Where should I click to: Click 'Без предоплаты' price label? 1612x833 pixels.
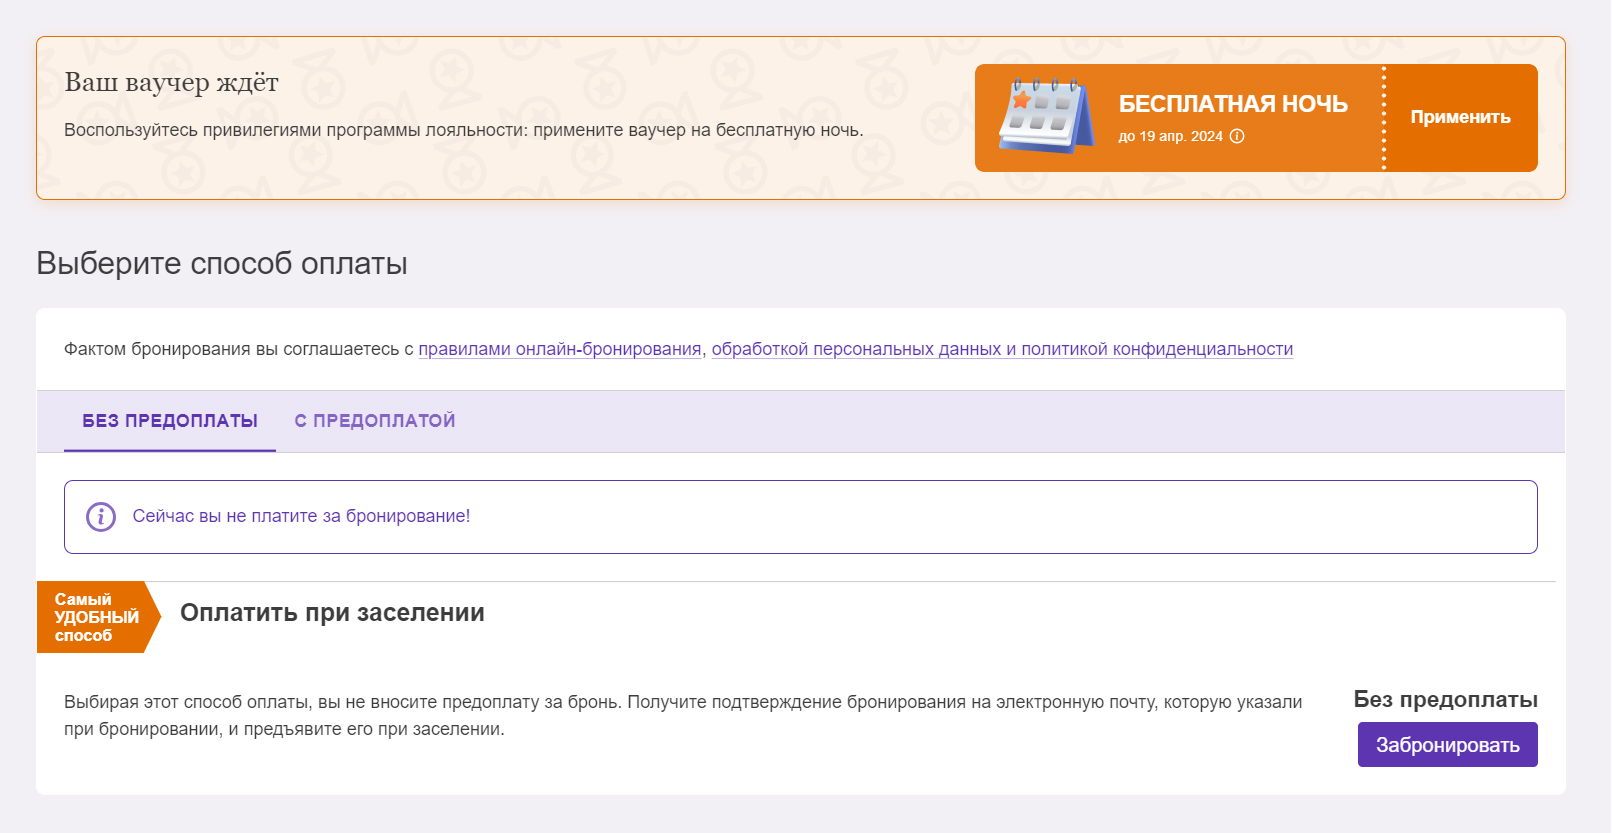[1446, 700]
